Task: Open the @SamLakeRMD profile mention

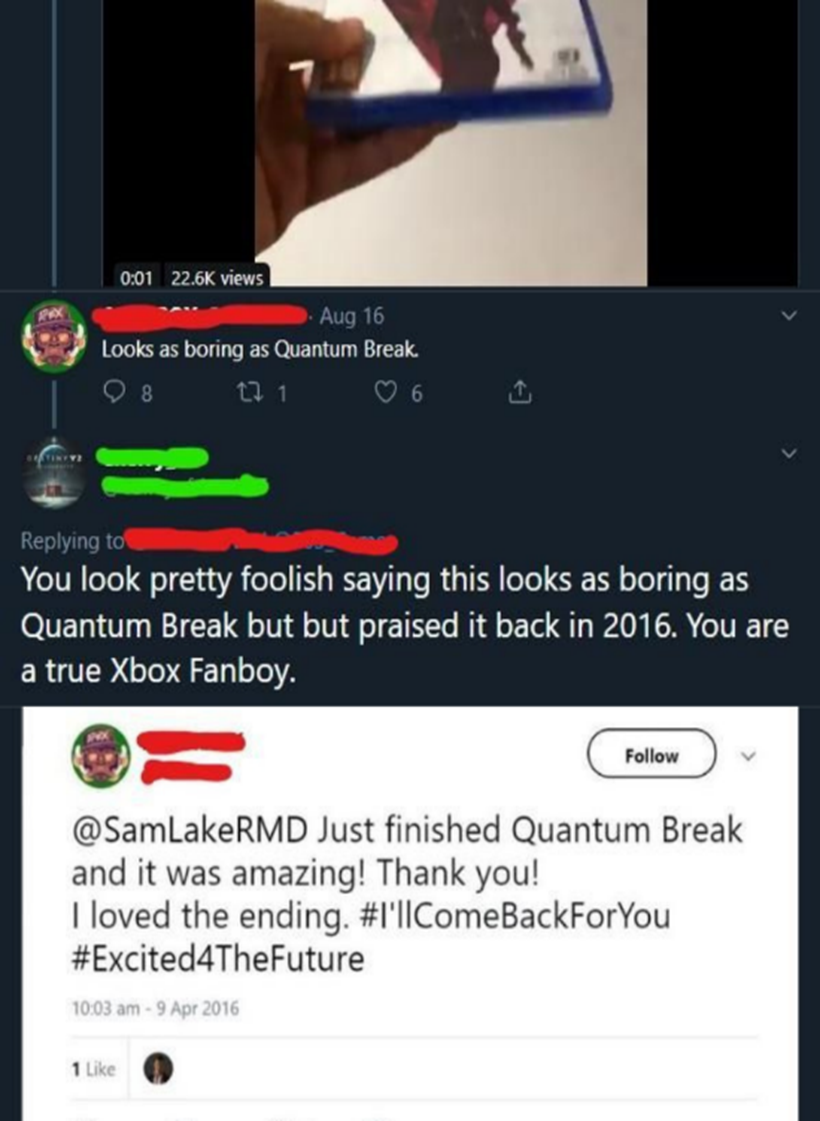Action: point(189,830)
